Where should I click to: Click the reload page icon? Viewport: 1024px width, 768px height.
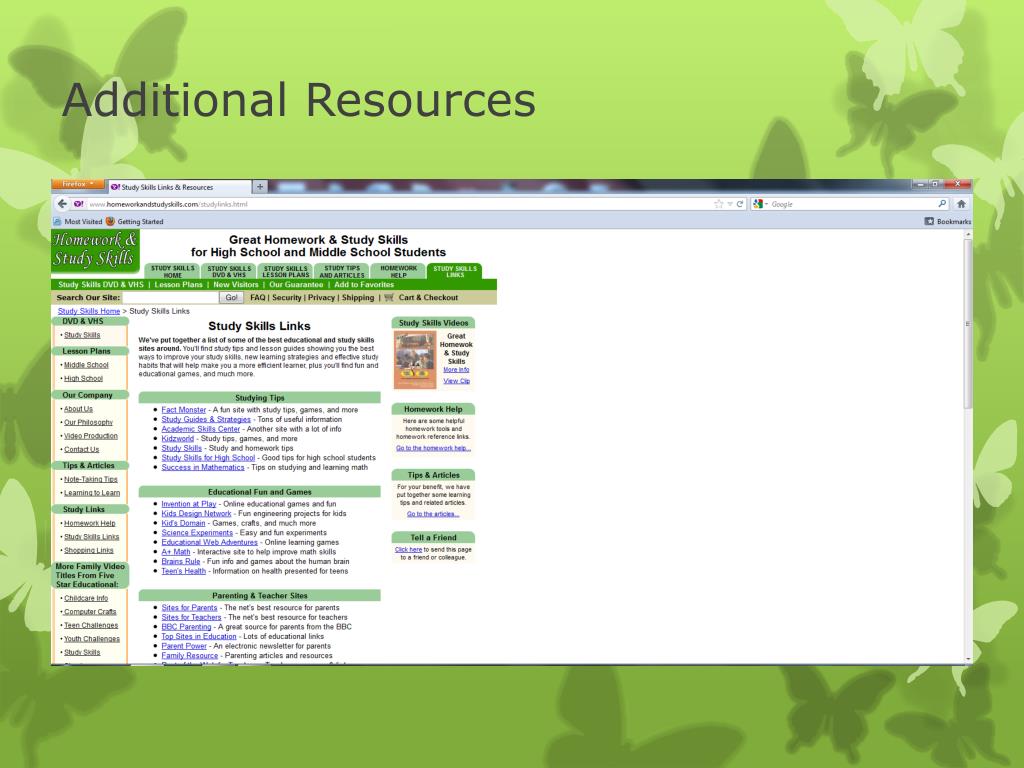740,204
